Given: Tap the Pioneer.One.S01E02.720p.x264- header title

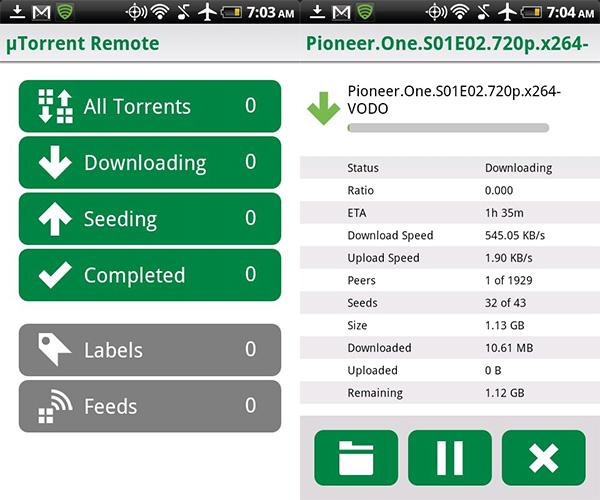Looking at the screenshot, I should [x=447, y=43].
